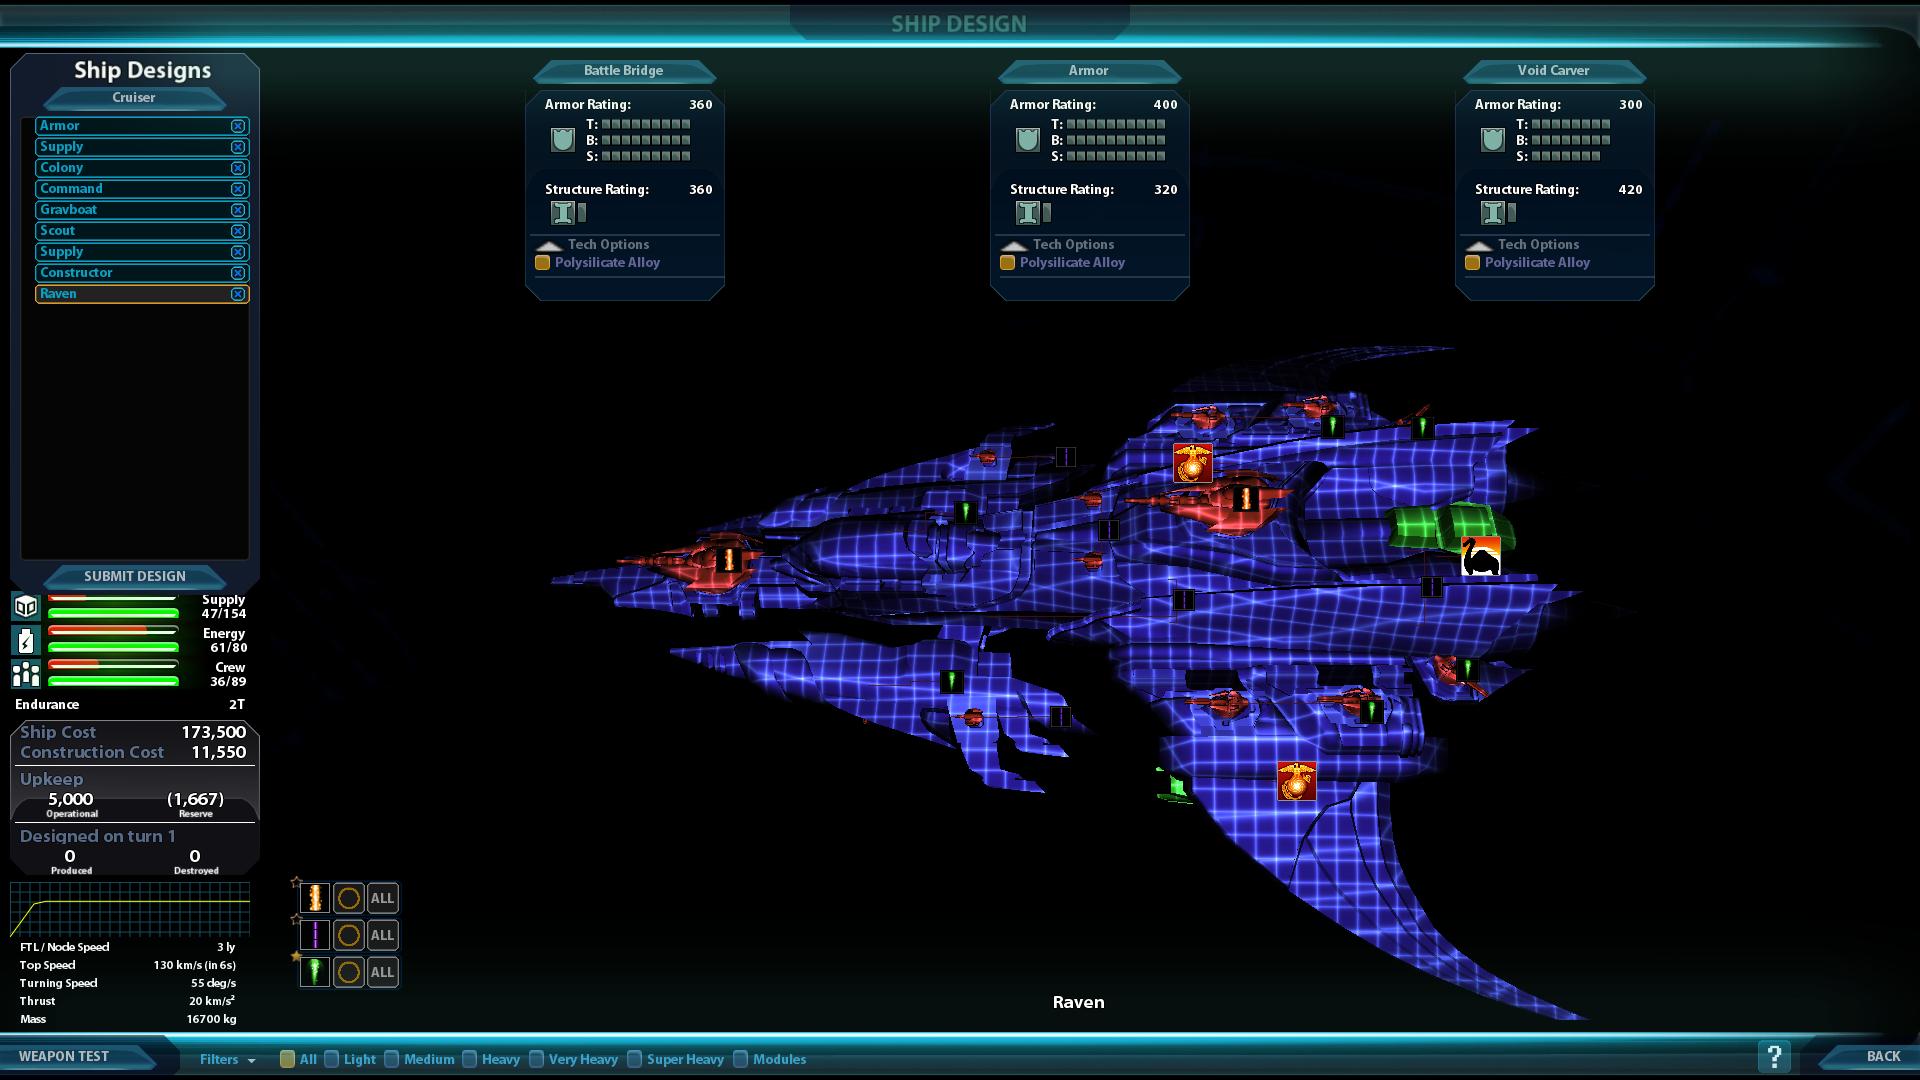Screen dimensions: 1920x1080
Task: Enable the Light weapons filter checkbox
Action: click(x=332, y=1059)
